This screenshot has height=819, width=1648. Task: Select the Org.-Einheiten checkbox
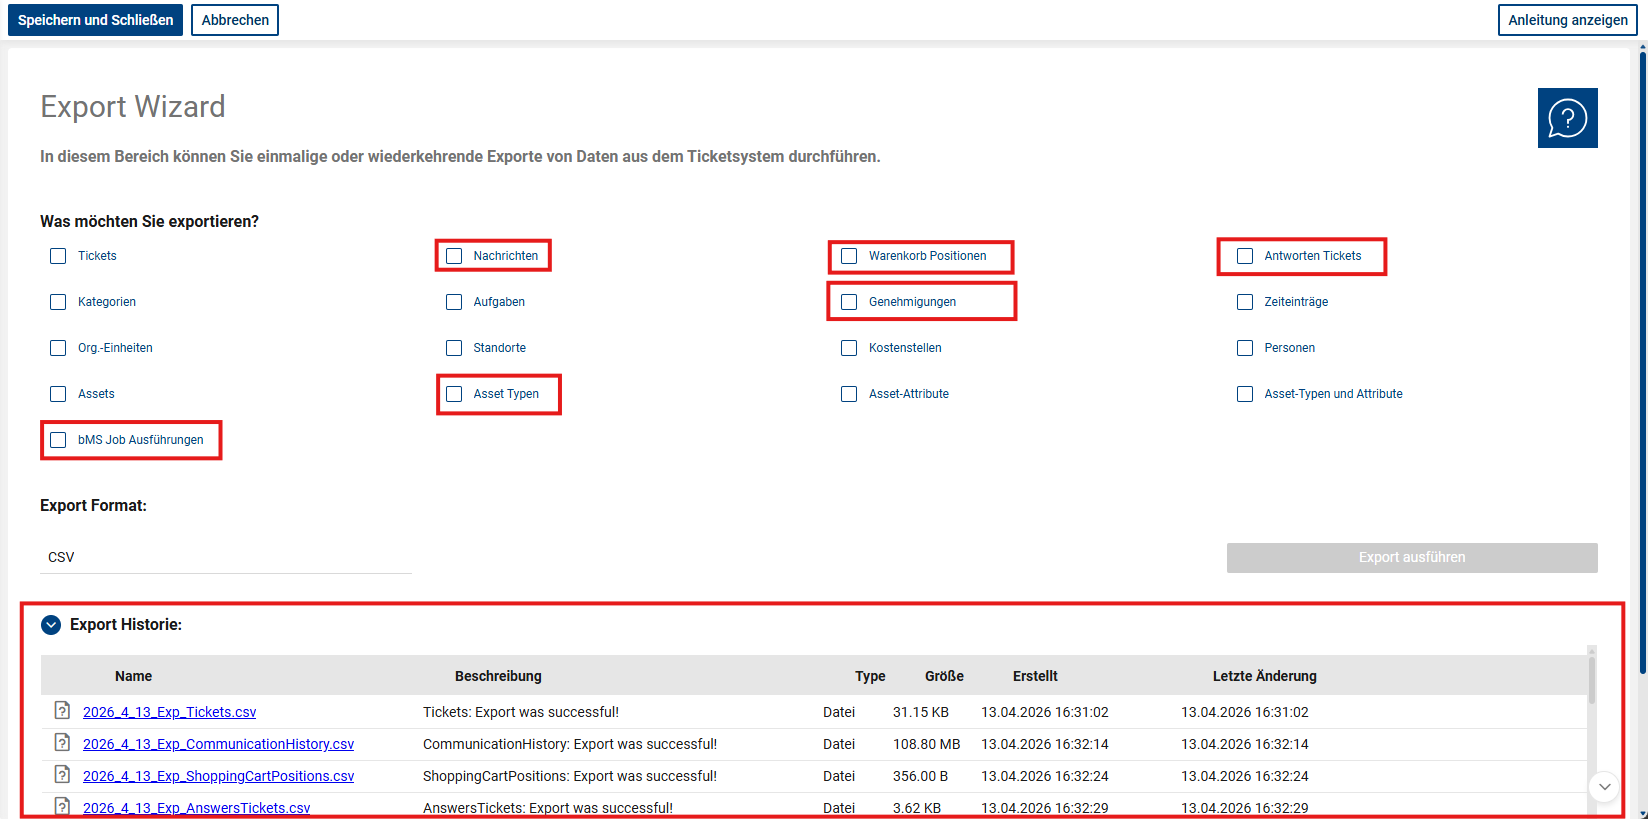pyautogui.click(x=58, y=348)
